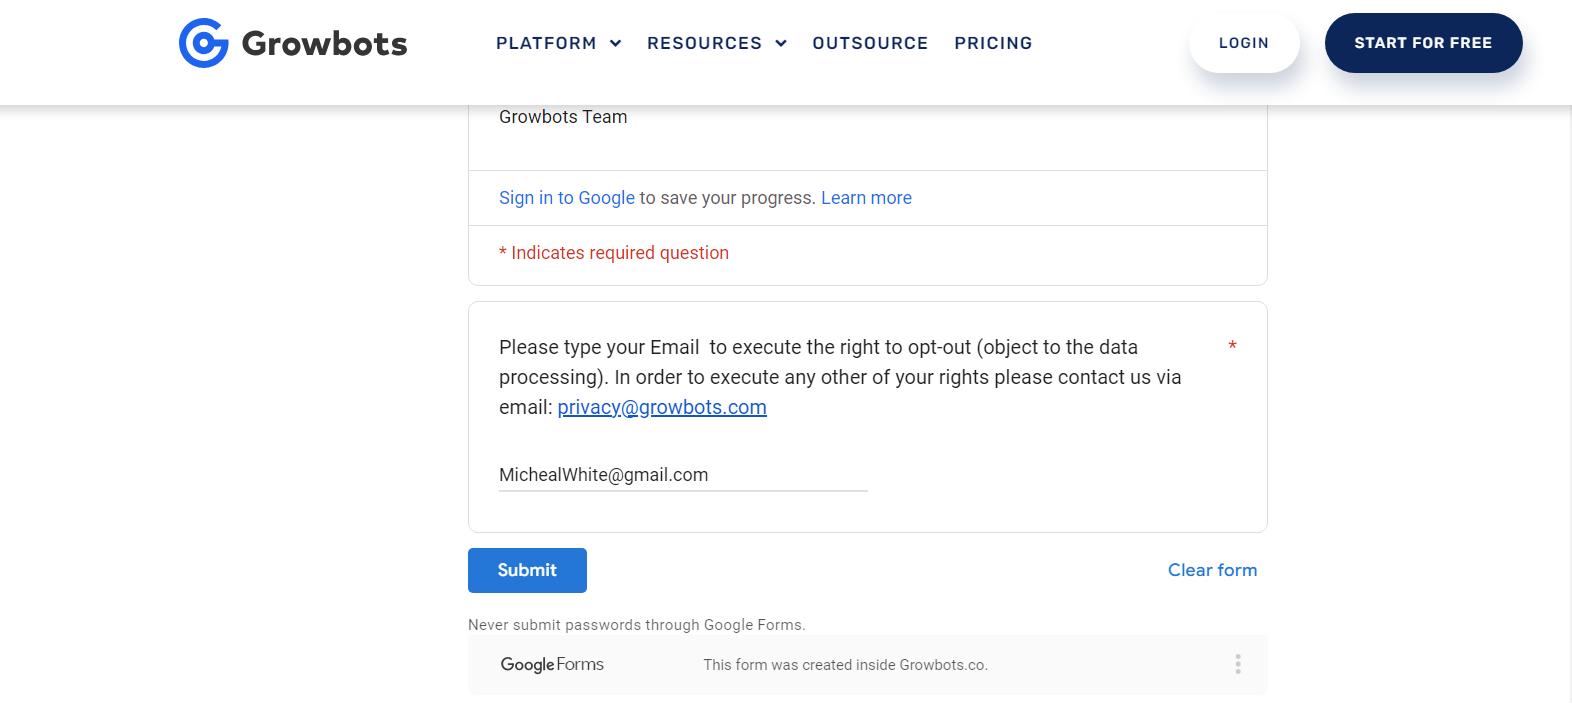Open the Learn more link
Image resolution: width=1572 pixels, height=725 pixels.
click(866, 198)
